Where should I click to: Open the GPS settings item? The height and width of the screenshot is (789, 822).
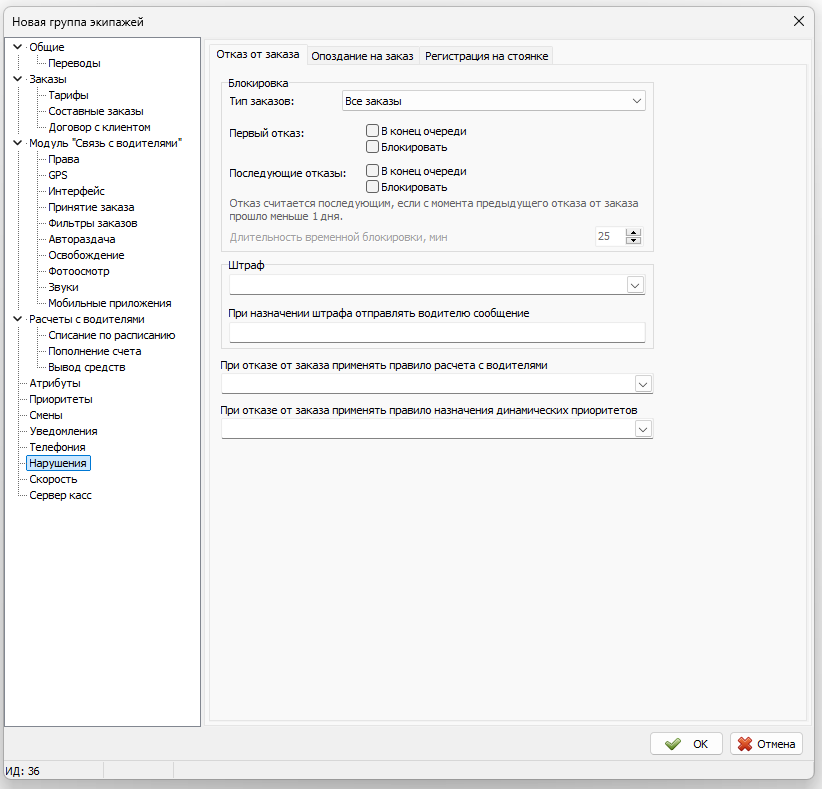point(58,175)
